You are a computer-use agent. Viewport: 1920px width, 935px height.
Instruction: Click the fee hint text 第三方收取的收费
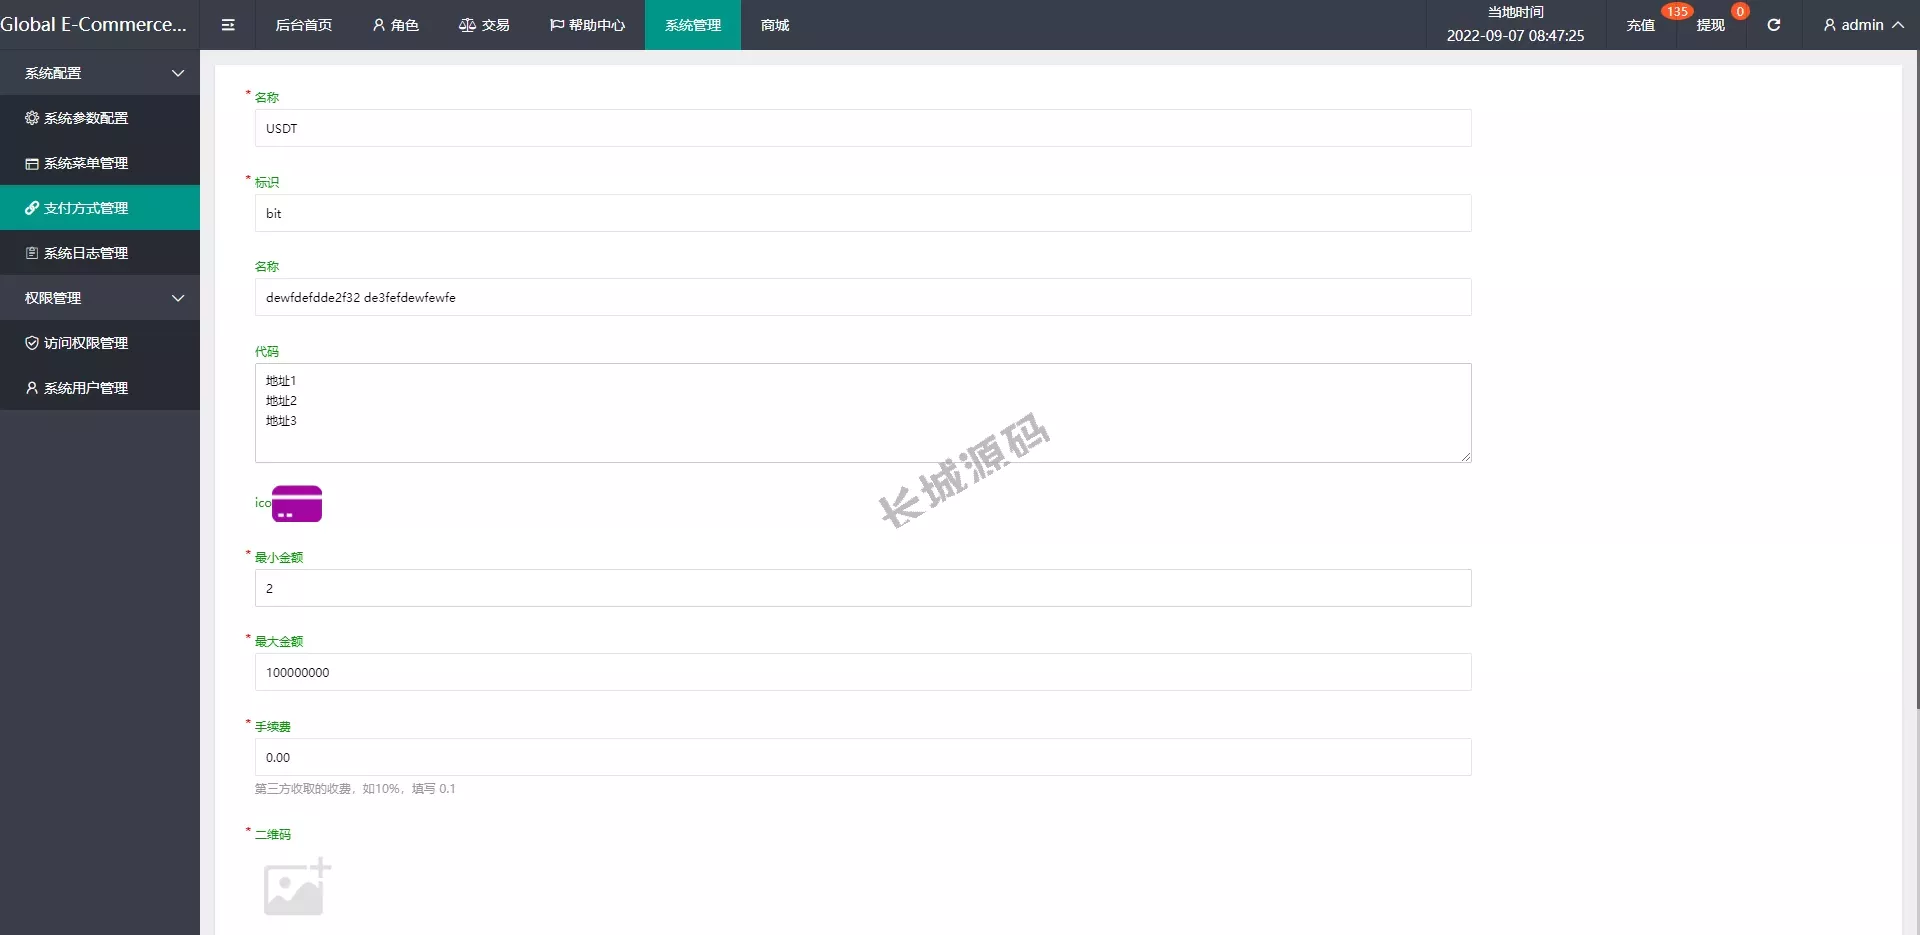[355, 789]
